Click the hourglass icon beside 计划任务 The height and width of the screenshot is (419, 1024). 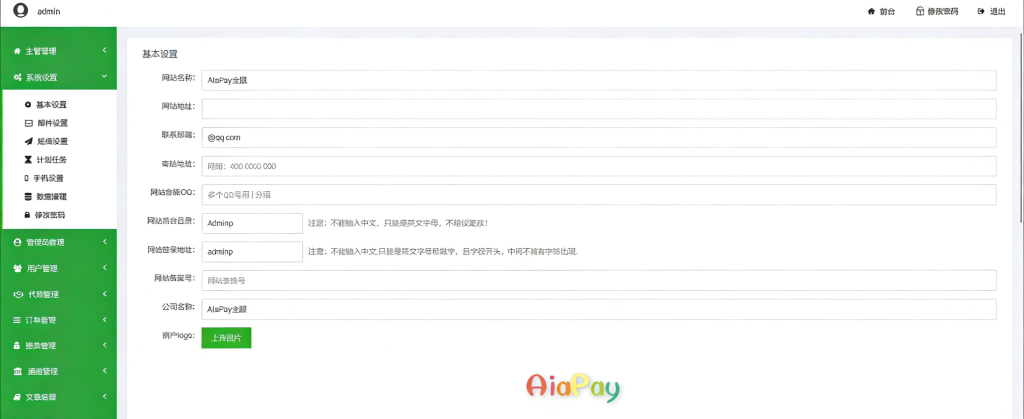point(27,159)
